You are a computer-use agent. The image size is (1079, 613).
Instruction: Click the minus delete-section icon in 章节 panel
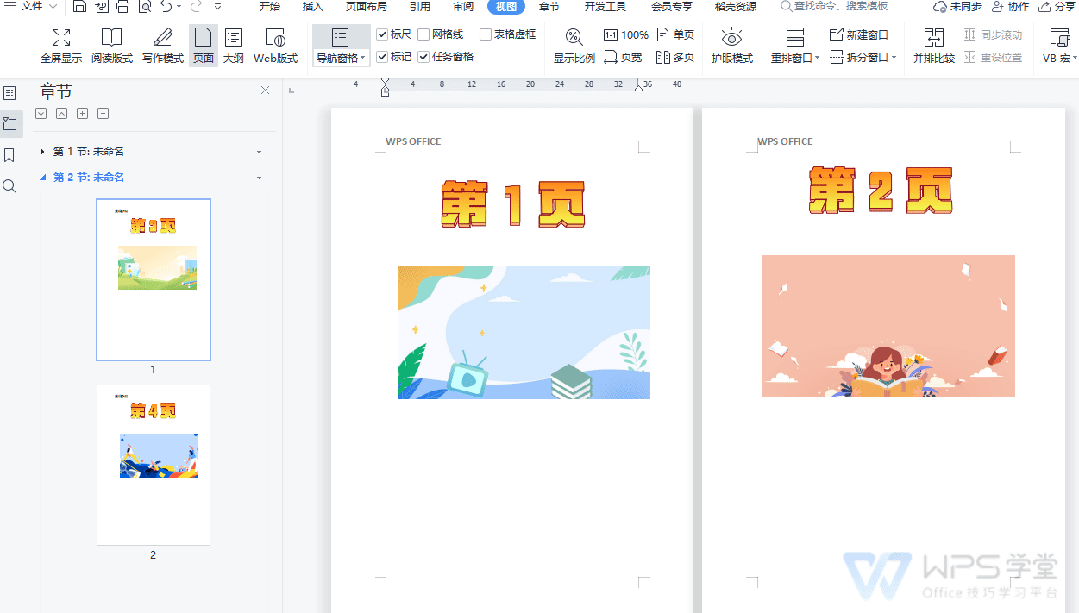tap(103, 114)
